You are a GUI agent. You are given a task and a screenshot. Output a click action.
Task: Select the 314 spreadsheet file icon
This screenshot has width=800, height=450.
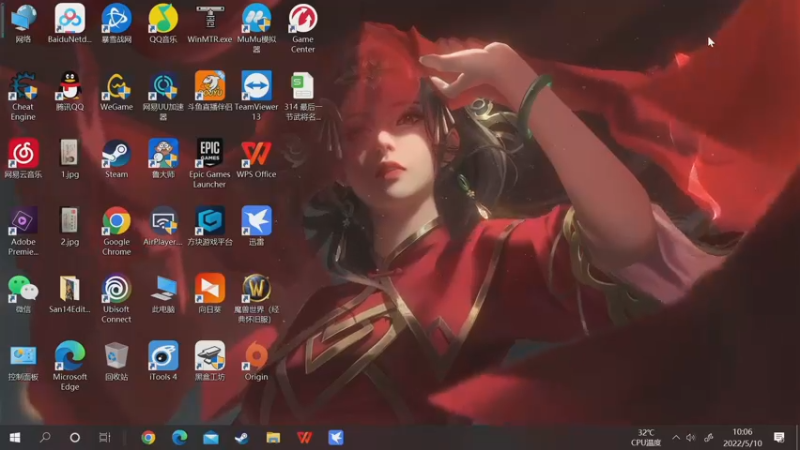pyautogui.click(x=303, y=96)
